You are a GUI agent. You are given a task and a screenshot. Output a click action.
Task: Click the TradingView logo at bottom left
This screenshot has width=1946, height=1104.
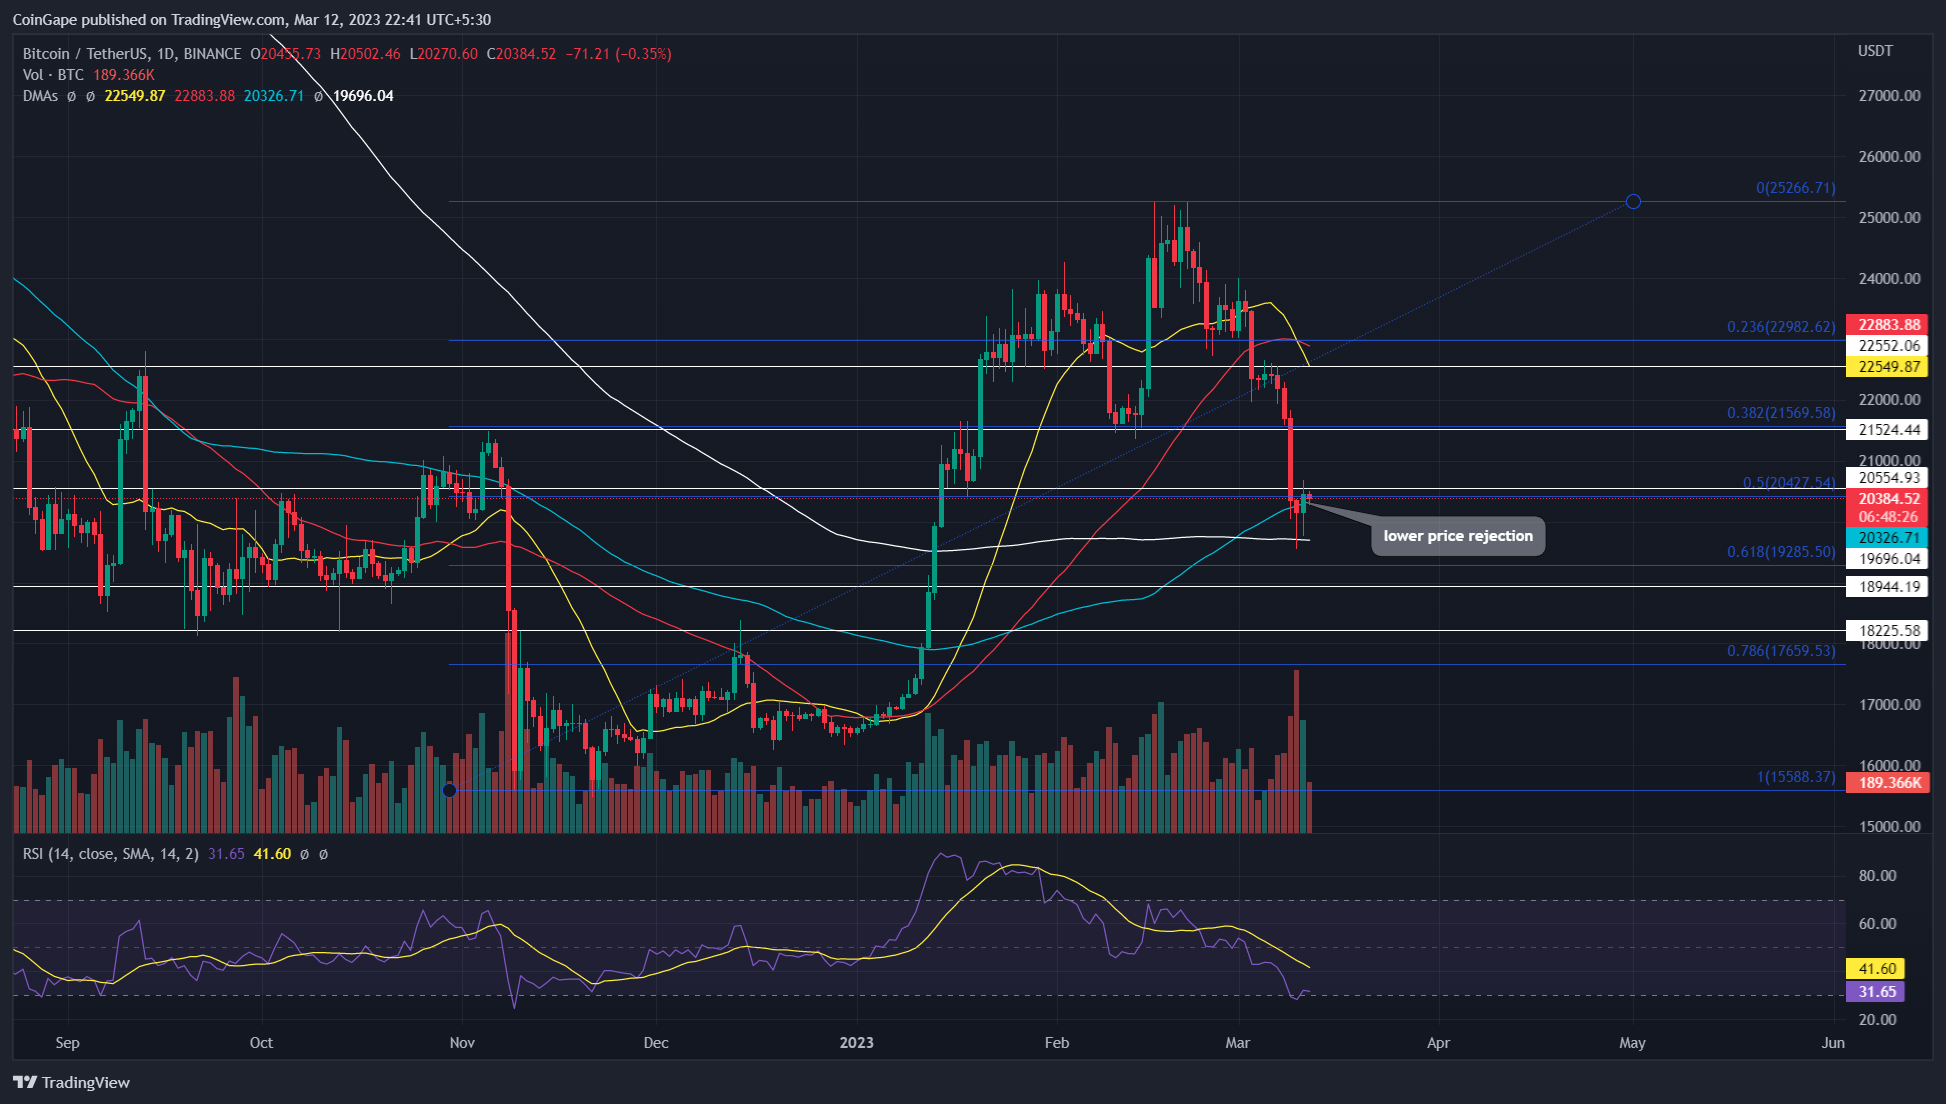tap(72, 1082)
